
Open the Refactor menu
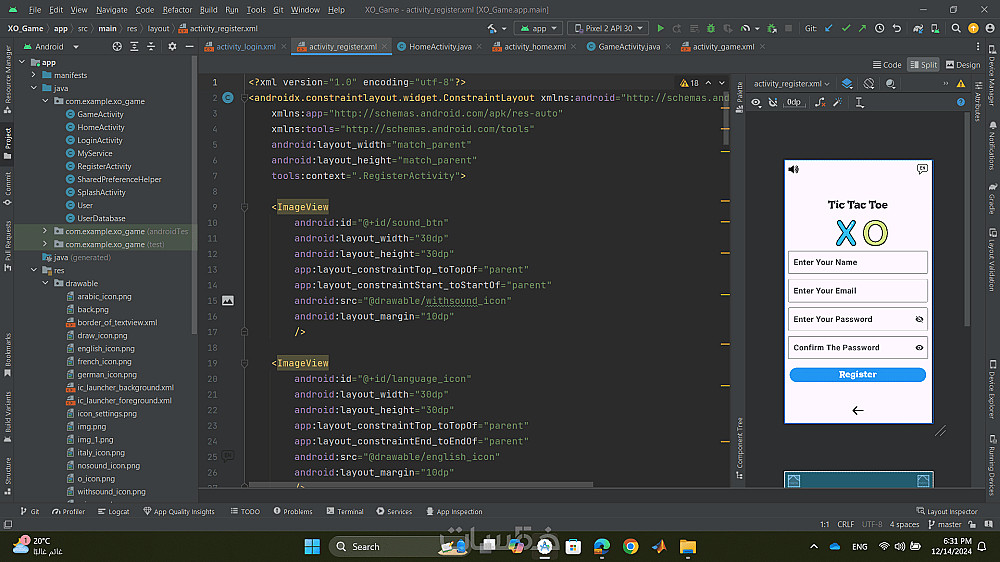click(177, 9)
